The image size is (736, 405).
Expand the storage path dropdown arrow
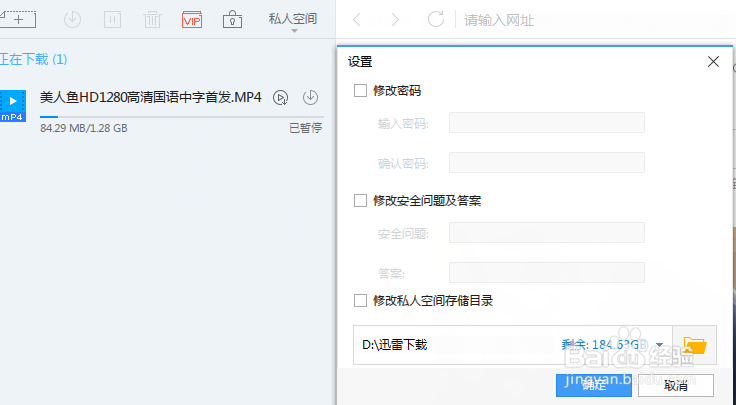tap(659, 345)
